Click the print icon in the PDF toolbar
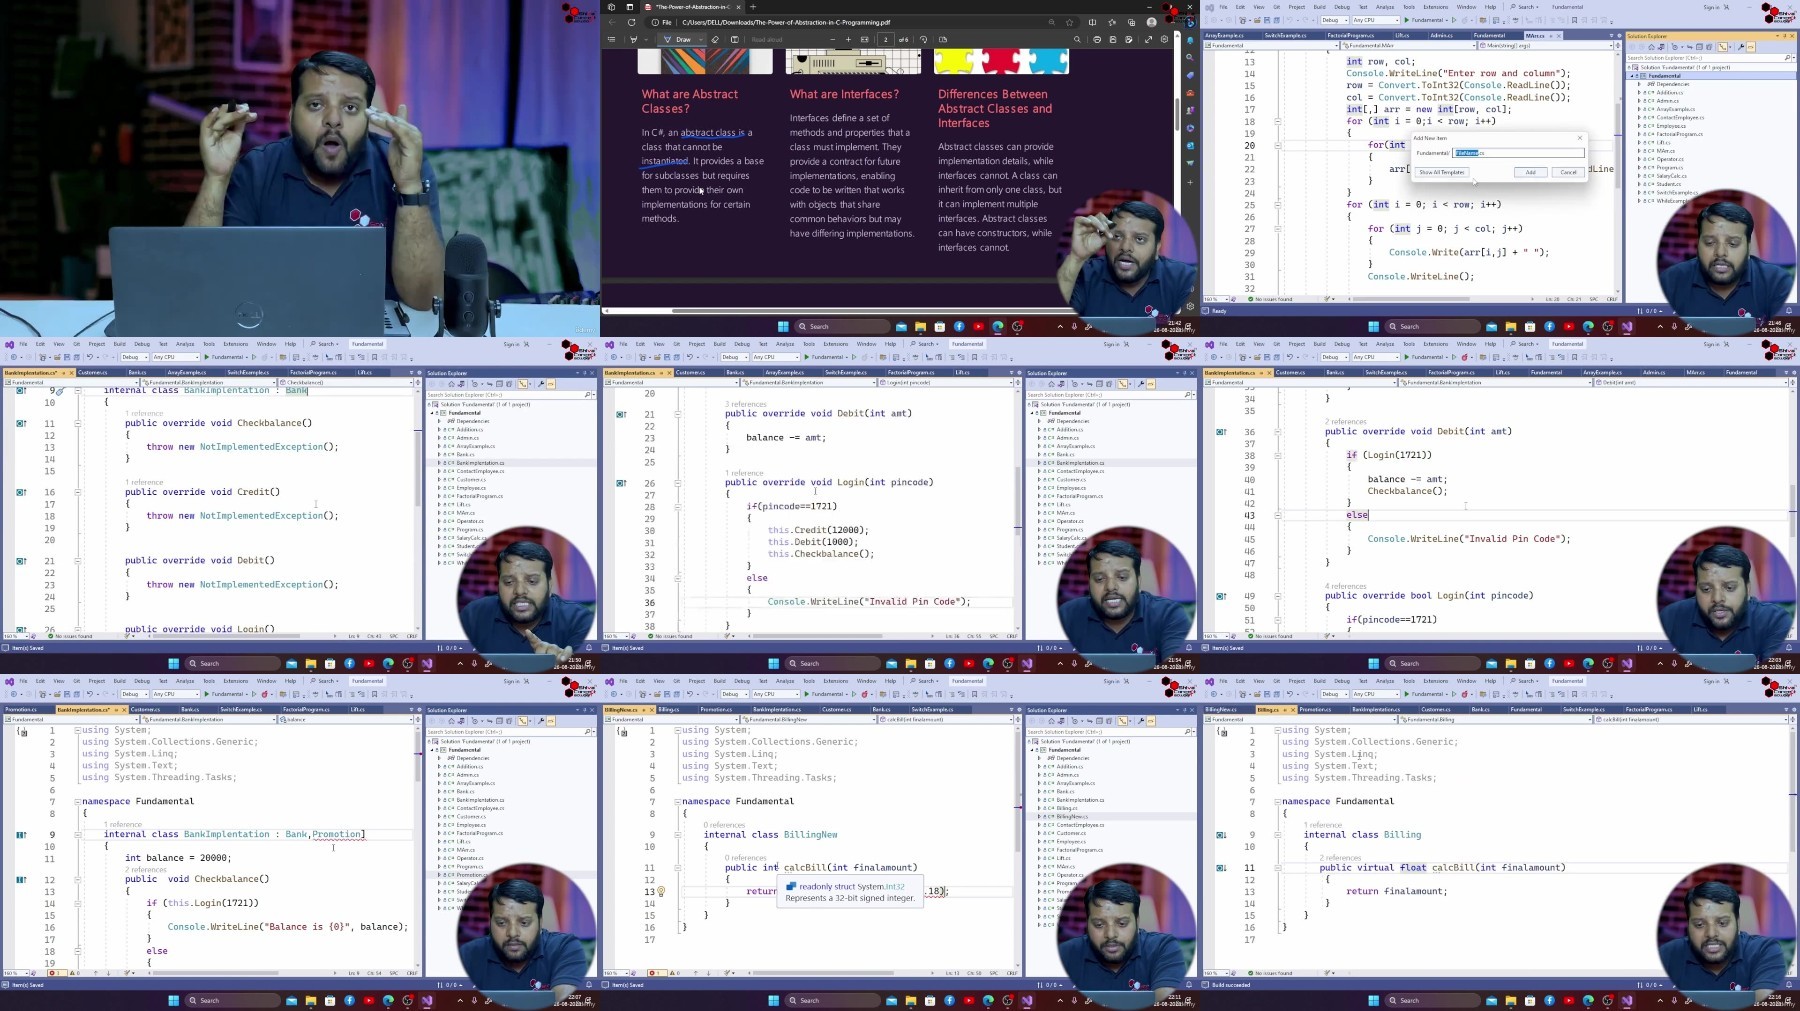This screenshot has width=1800, height=1011. 1097,40
